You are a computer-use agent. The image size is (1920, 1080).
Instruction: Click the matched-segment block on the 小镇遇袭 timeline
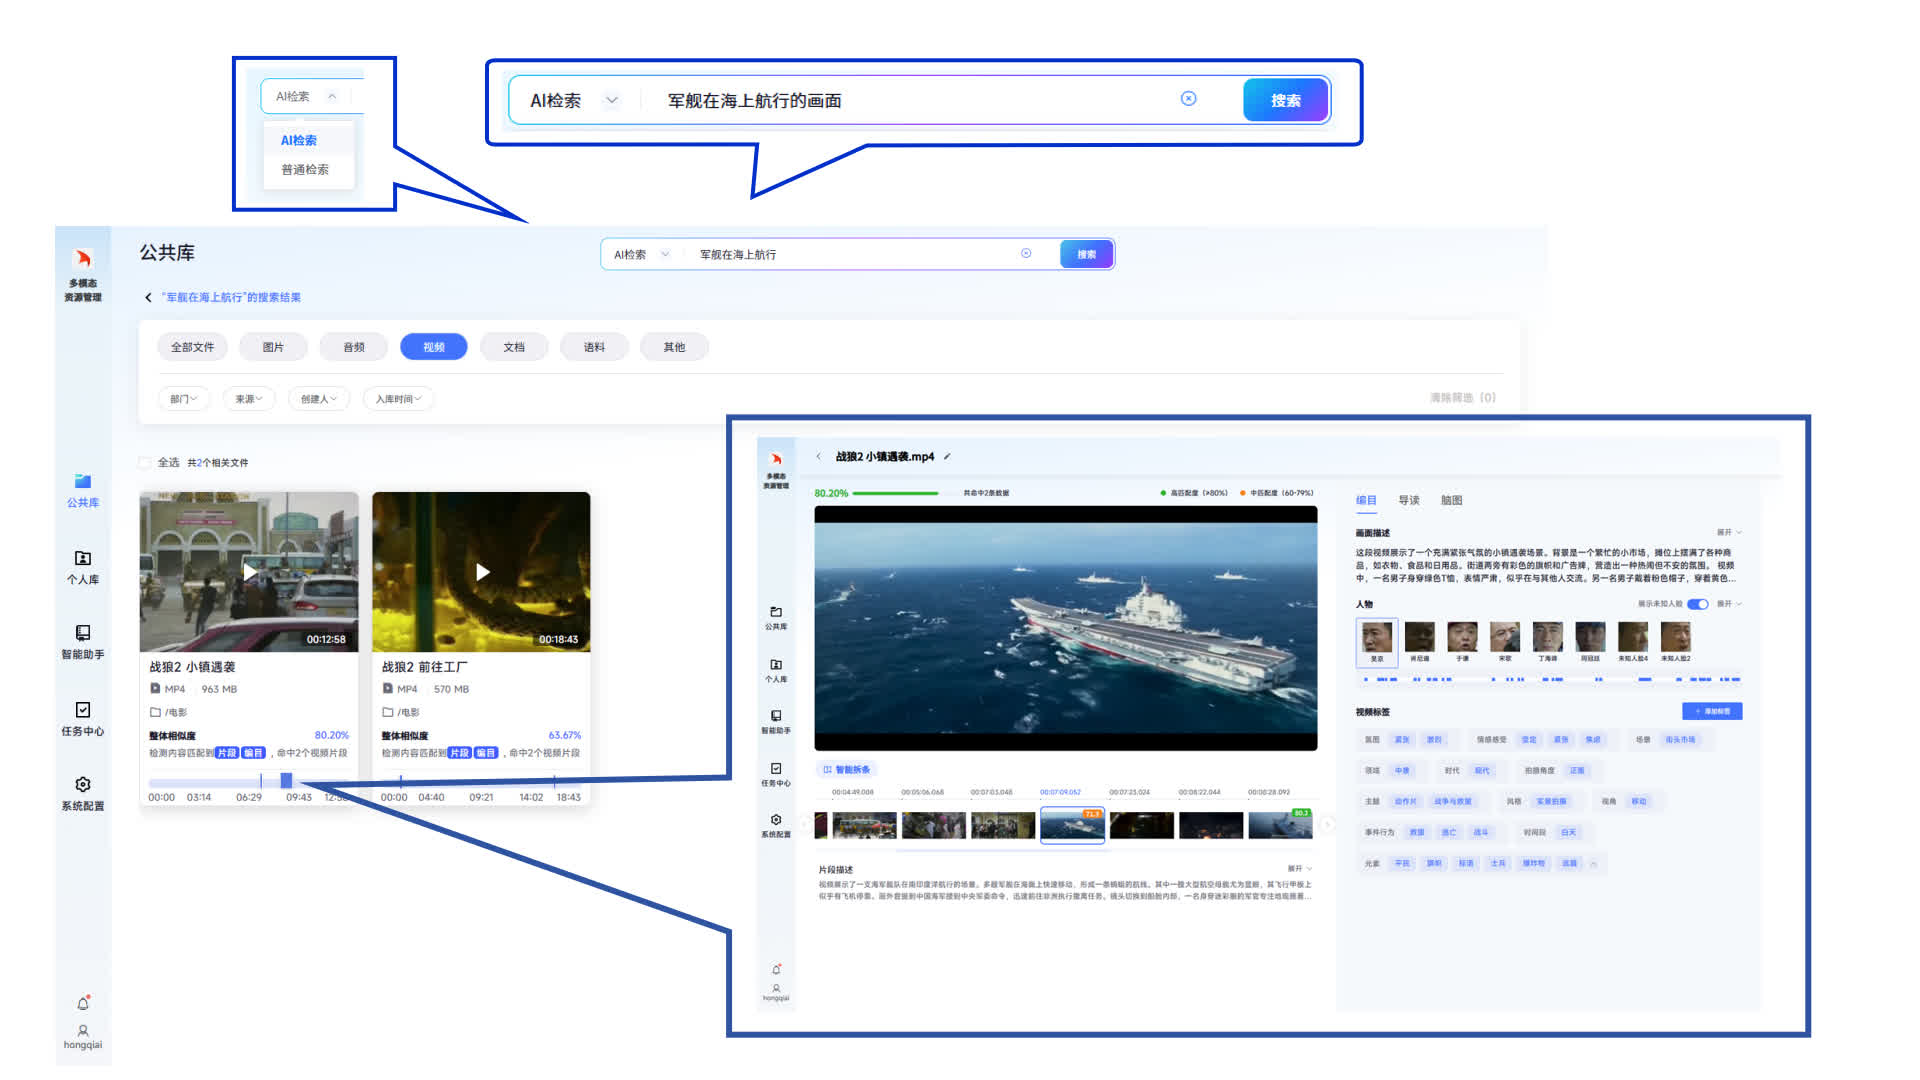pos(286,780)
